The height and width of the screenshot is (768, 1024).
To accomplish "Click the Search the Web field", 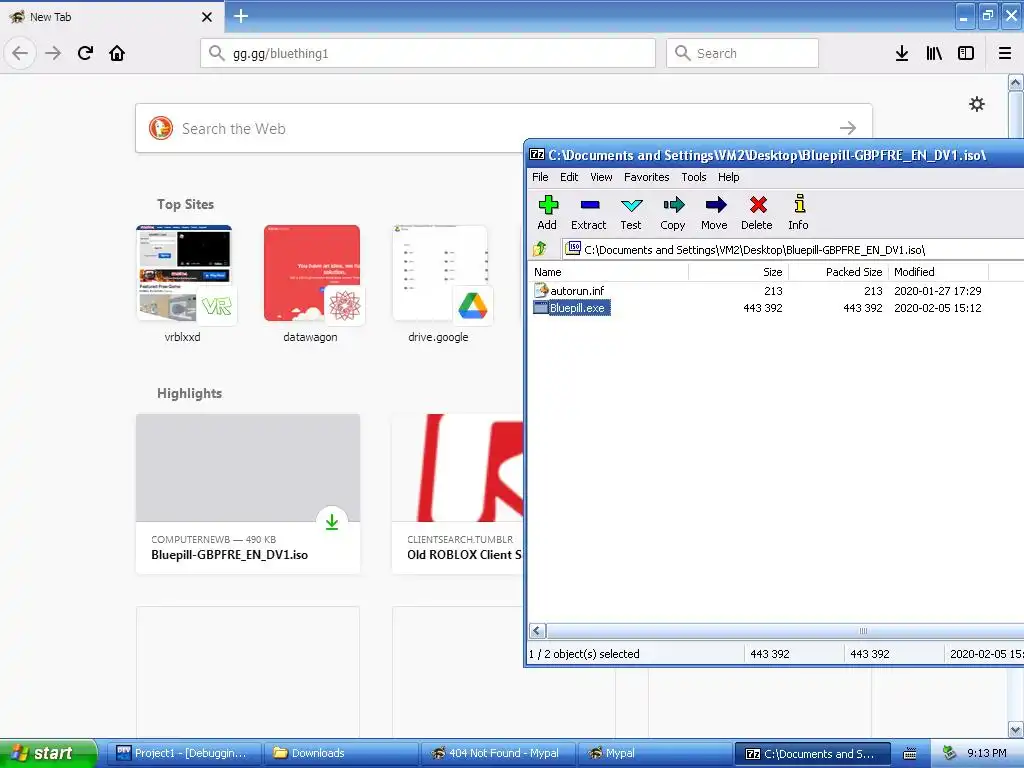I will coord(504,128).
